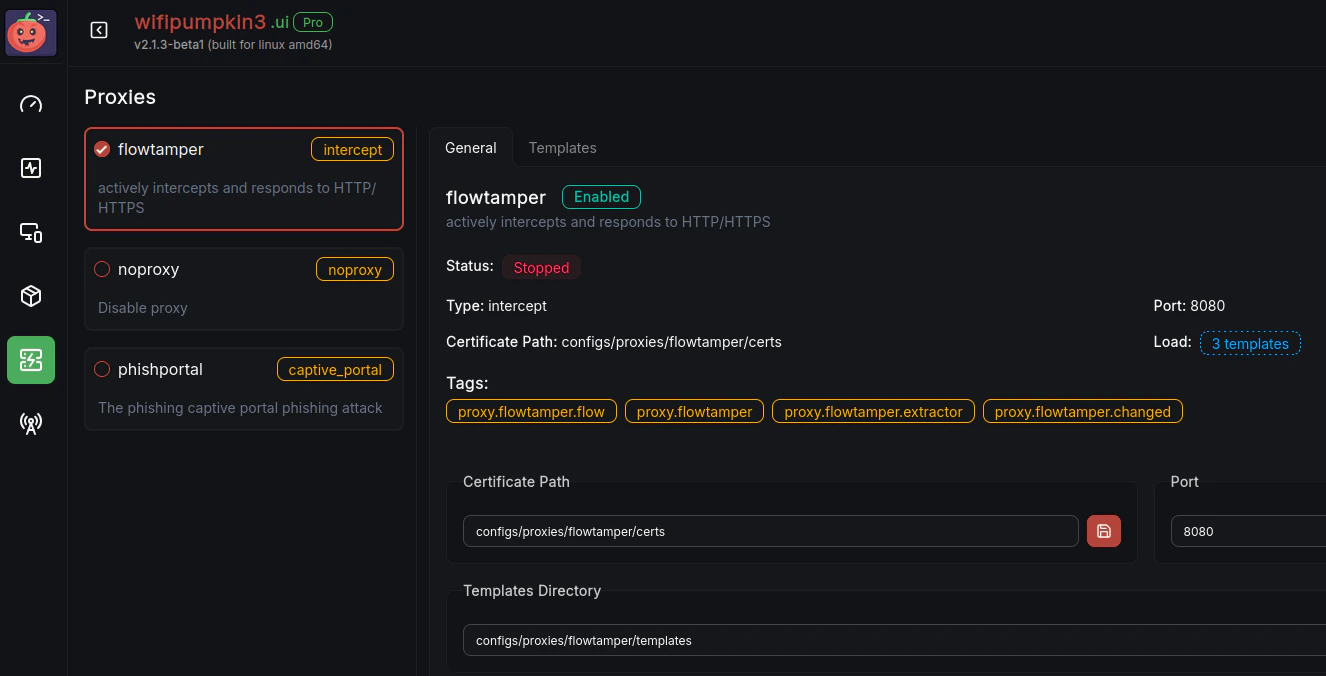Click the 'Port: 8080' info text

1189,306
